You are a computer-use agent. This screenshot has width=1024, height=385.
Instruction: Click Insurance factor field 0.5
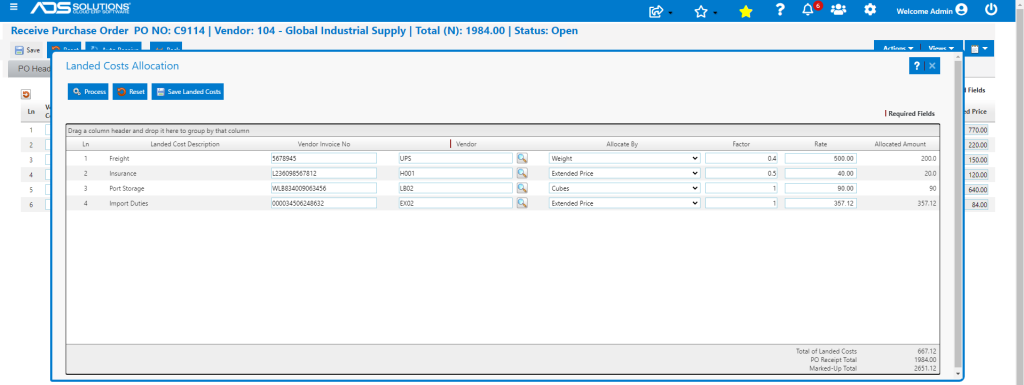pyautogui.click(x=741, y=173)
